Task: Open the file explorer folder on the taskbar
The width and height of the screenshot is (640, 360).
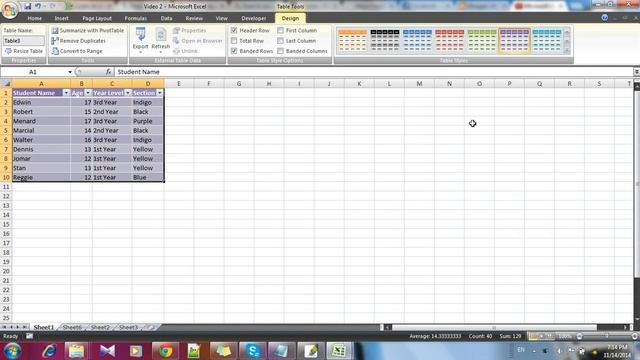Action: (76, 351)
